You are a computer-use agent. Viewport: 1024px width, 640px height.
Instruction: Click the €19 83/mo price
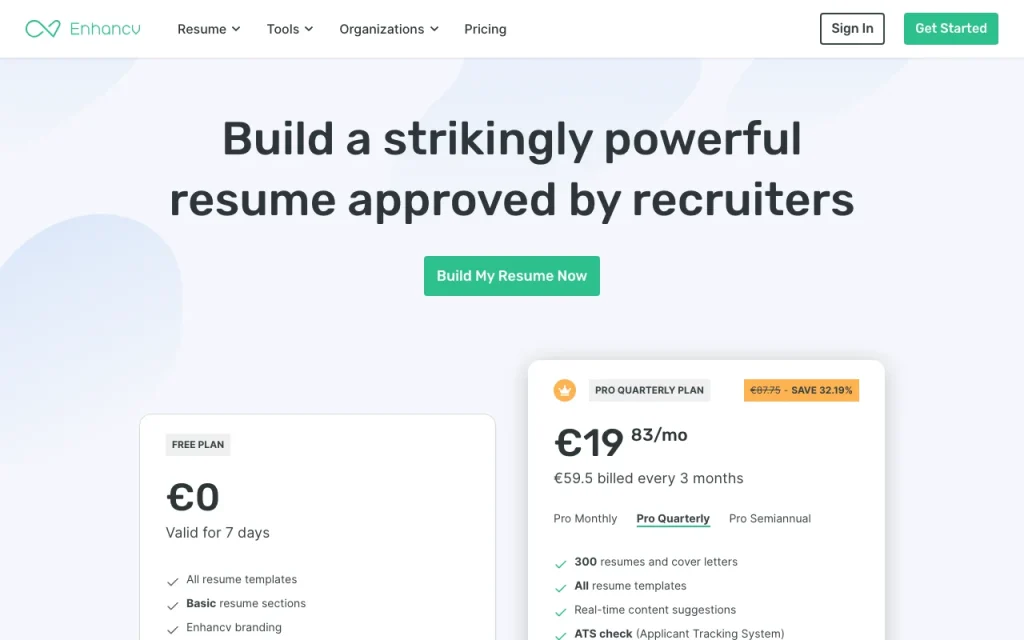coord(620,441)
